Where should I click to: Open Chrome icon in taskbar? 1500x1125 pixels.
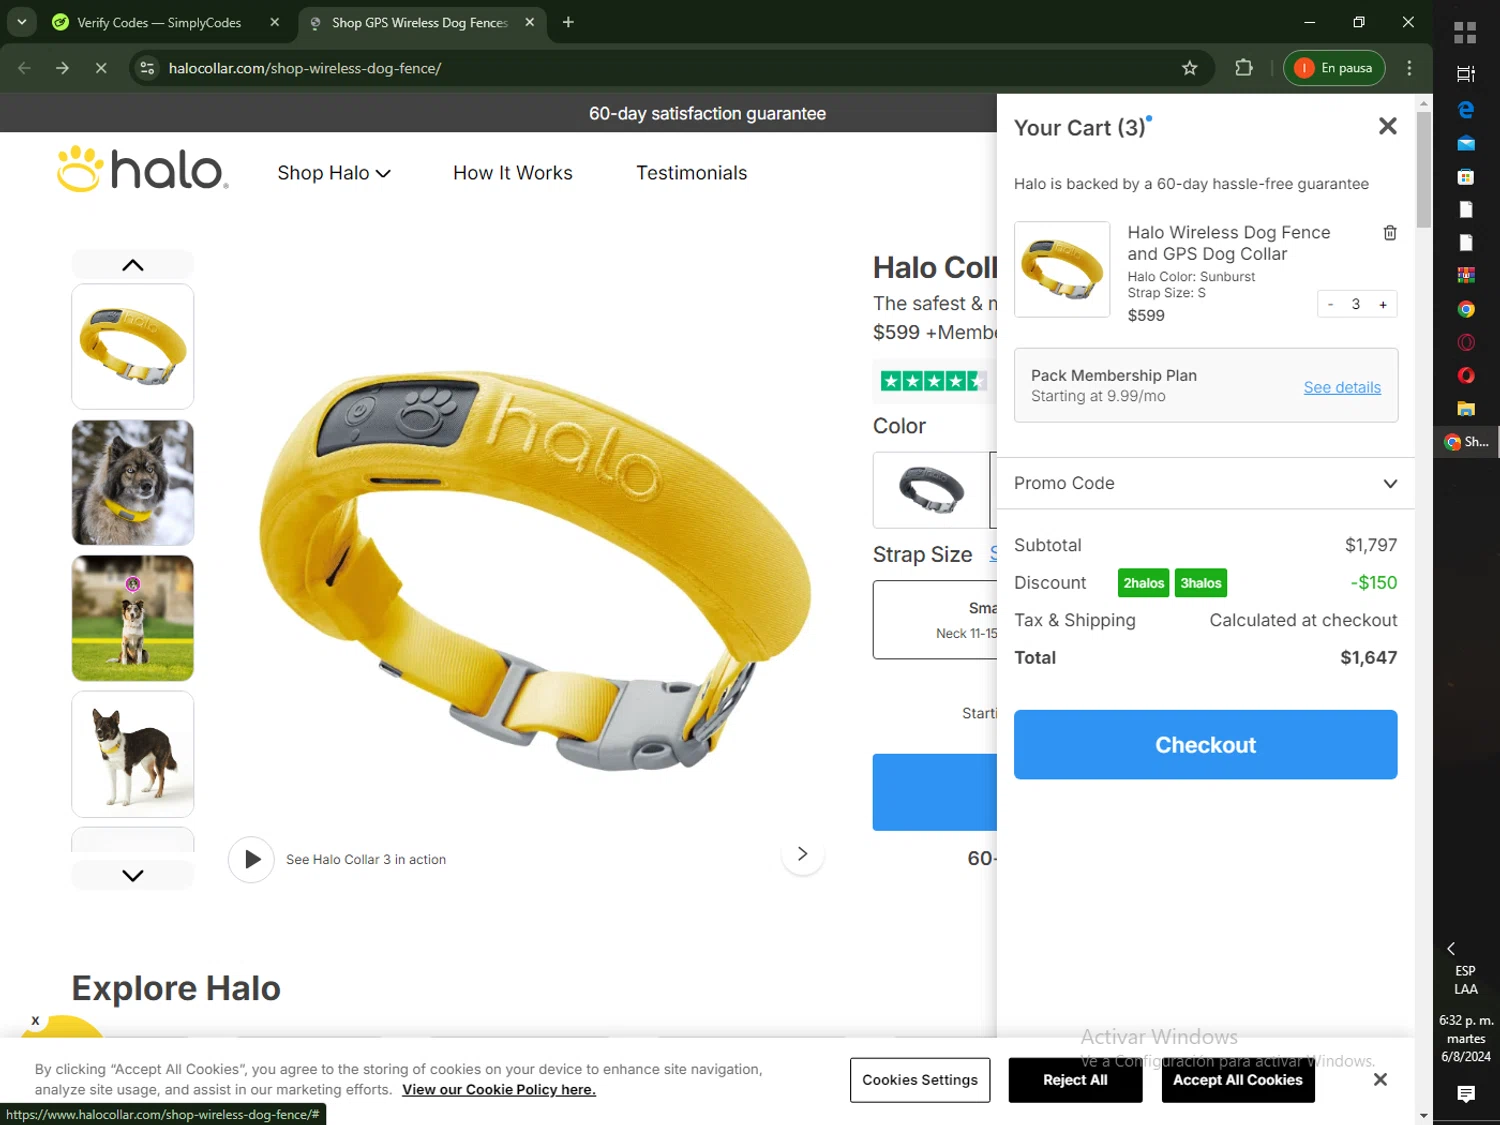[x=1465, y=309]
